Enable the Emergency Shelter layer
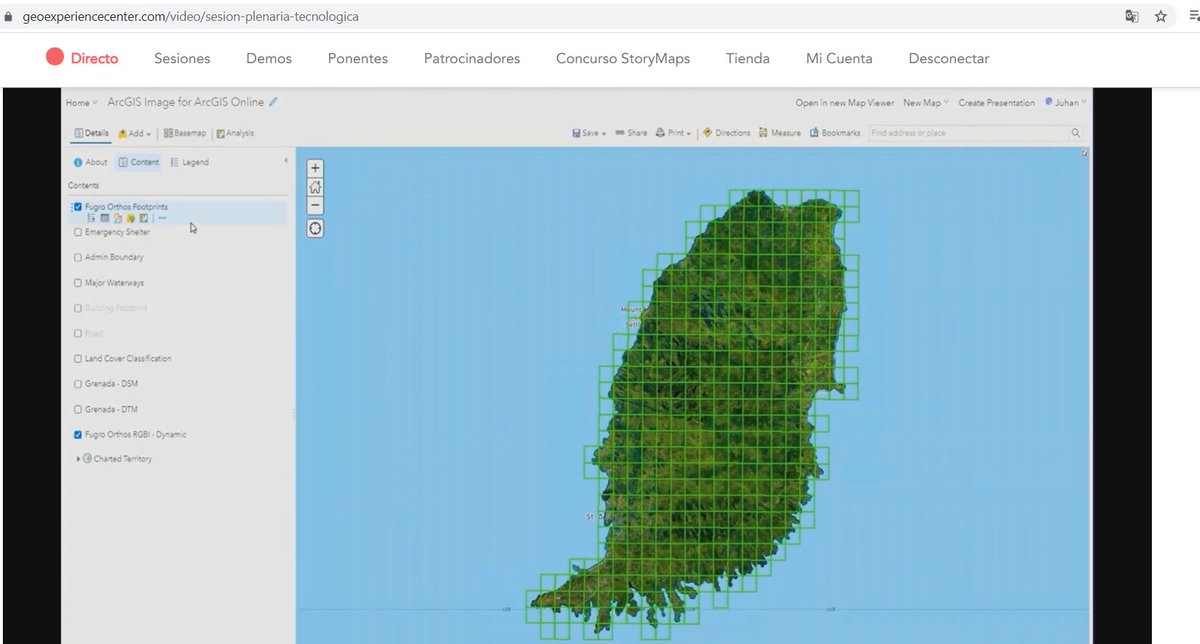The width and height of the screenshot is (1200, 644). [79, 232]
